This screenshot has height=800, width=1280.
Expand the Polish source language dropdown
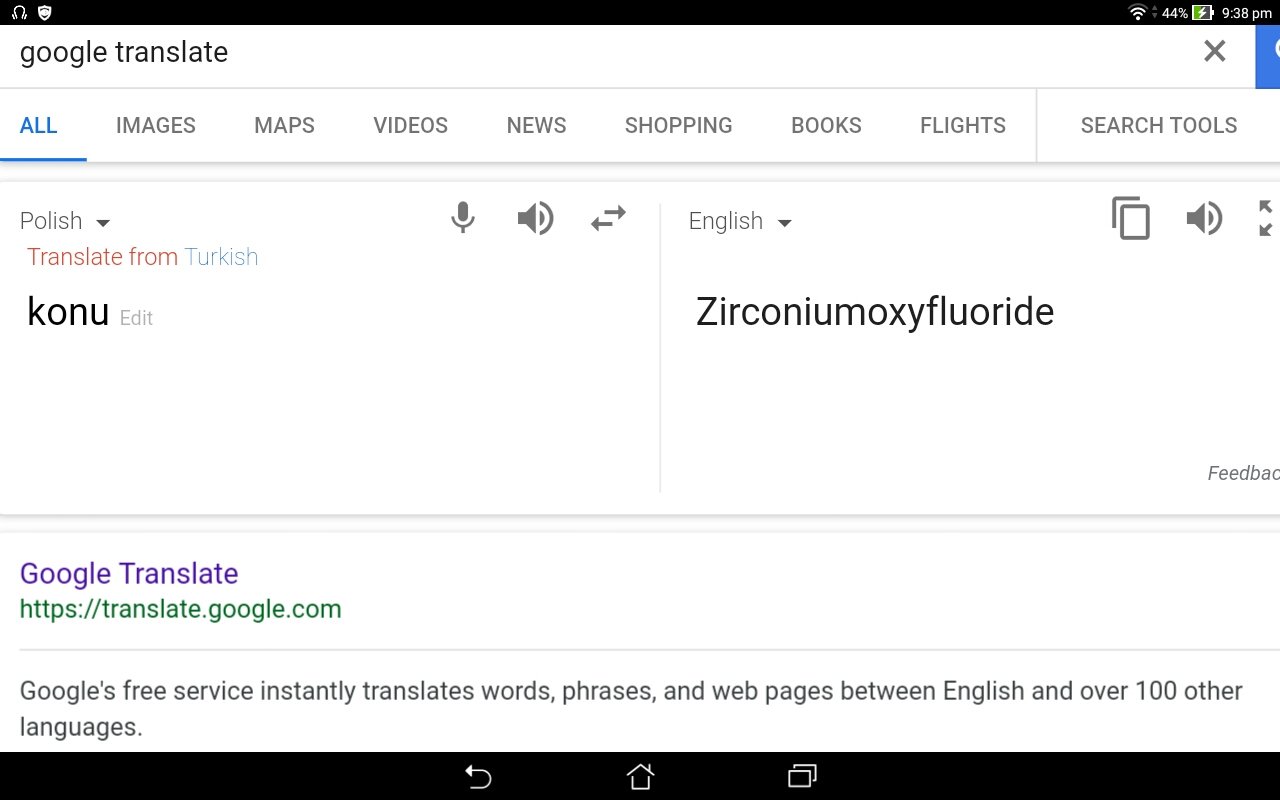coord(65,221)
